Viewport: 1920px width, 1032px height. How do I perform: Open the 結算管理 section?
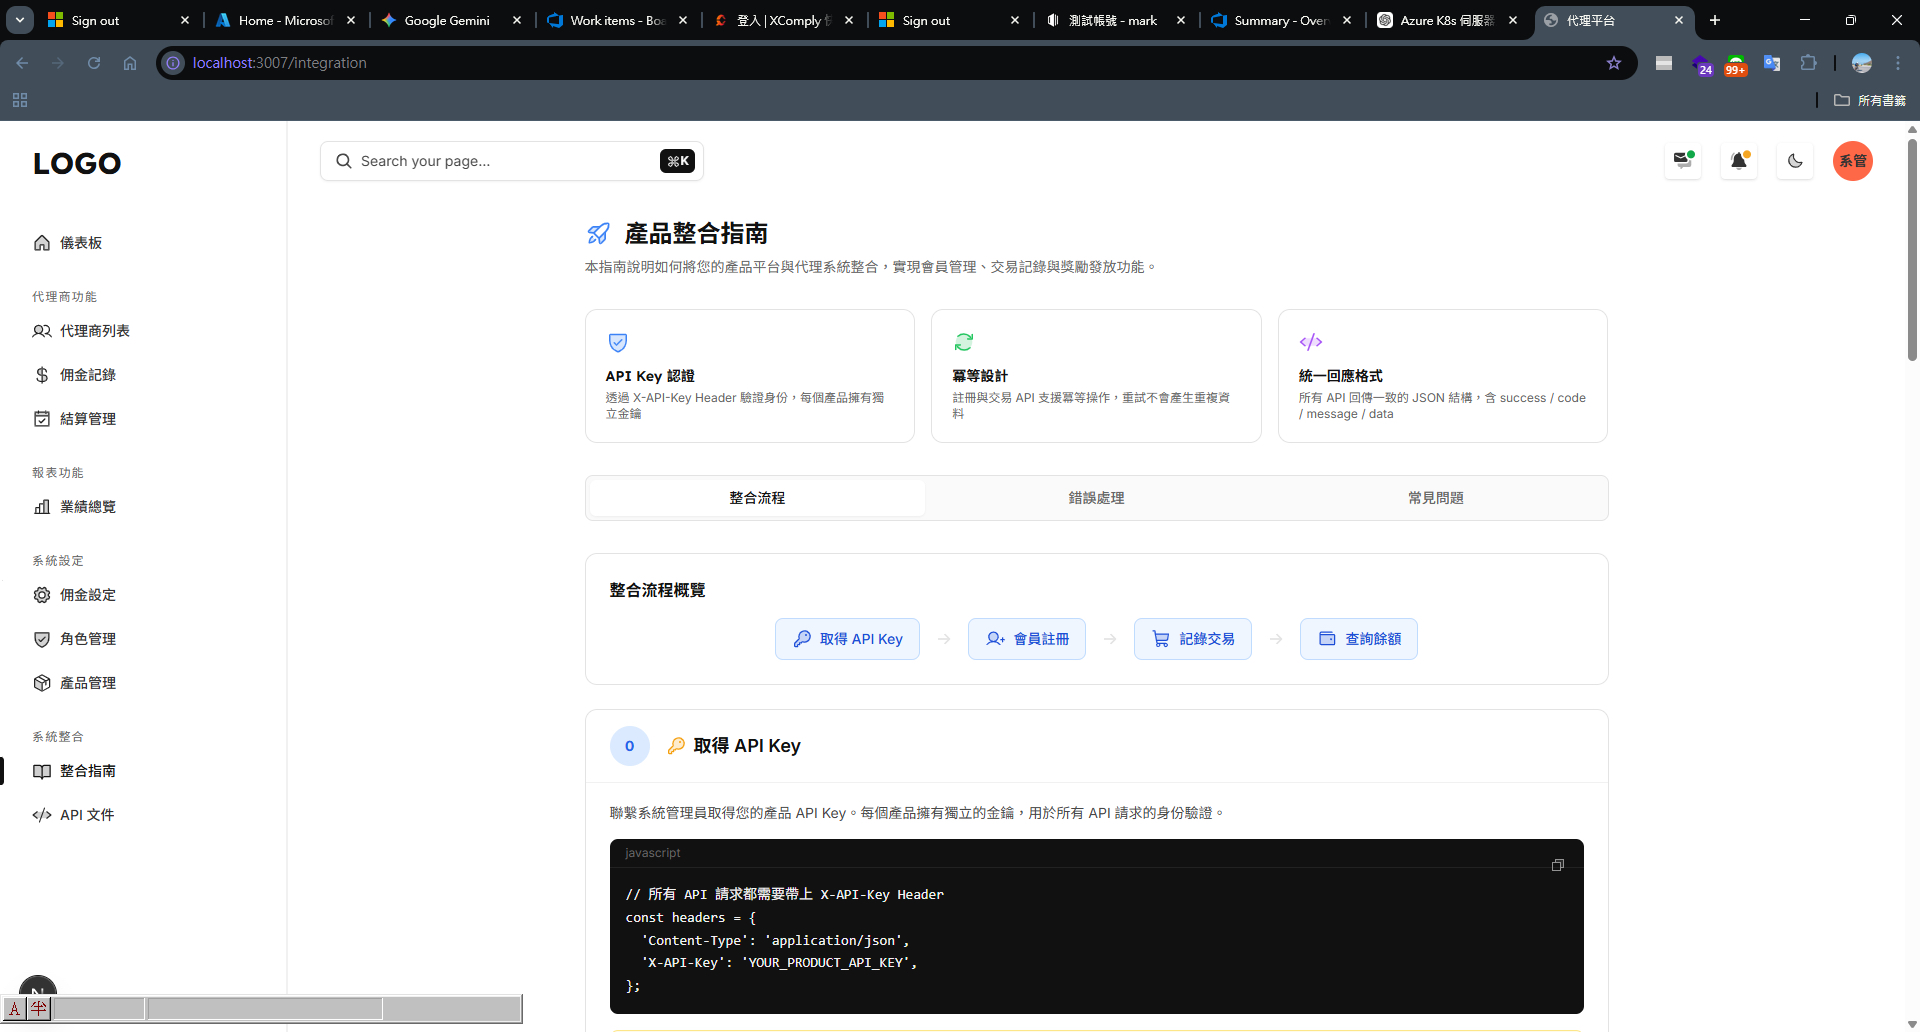(87, 419)
